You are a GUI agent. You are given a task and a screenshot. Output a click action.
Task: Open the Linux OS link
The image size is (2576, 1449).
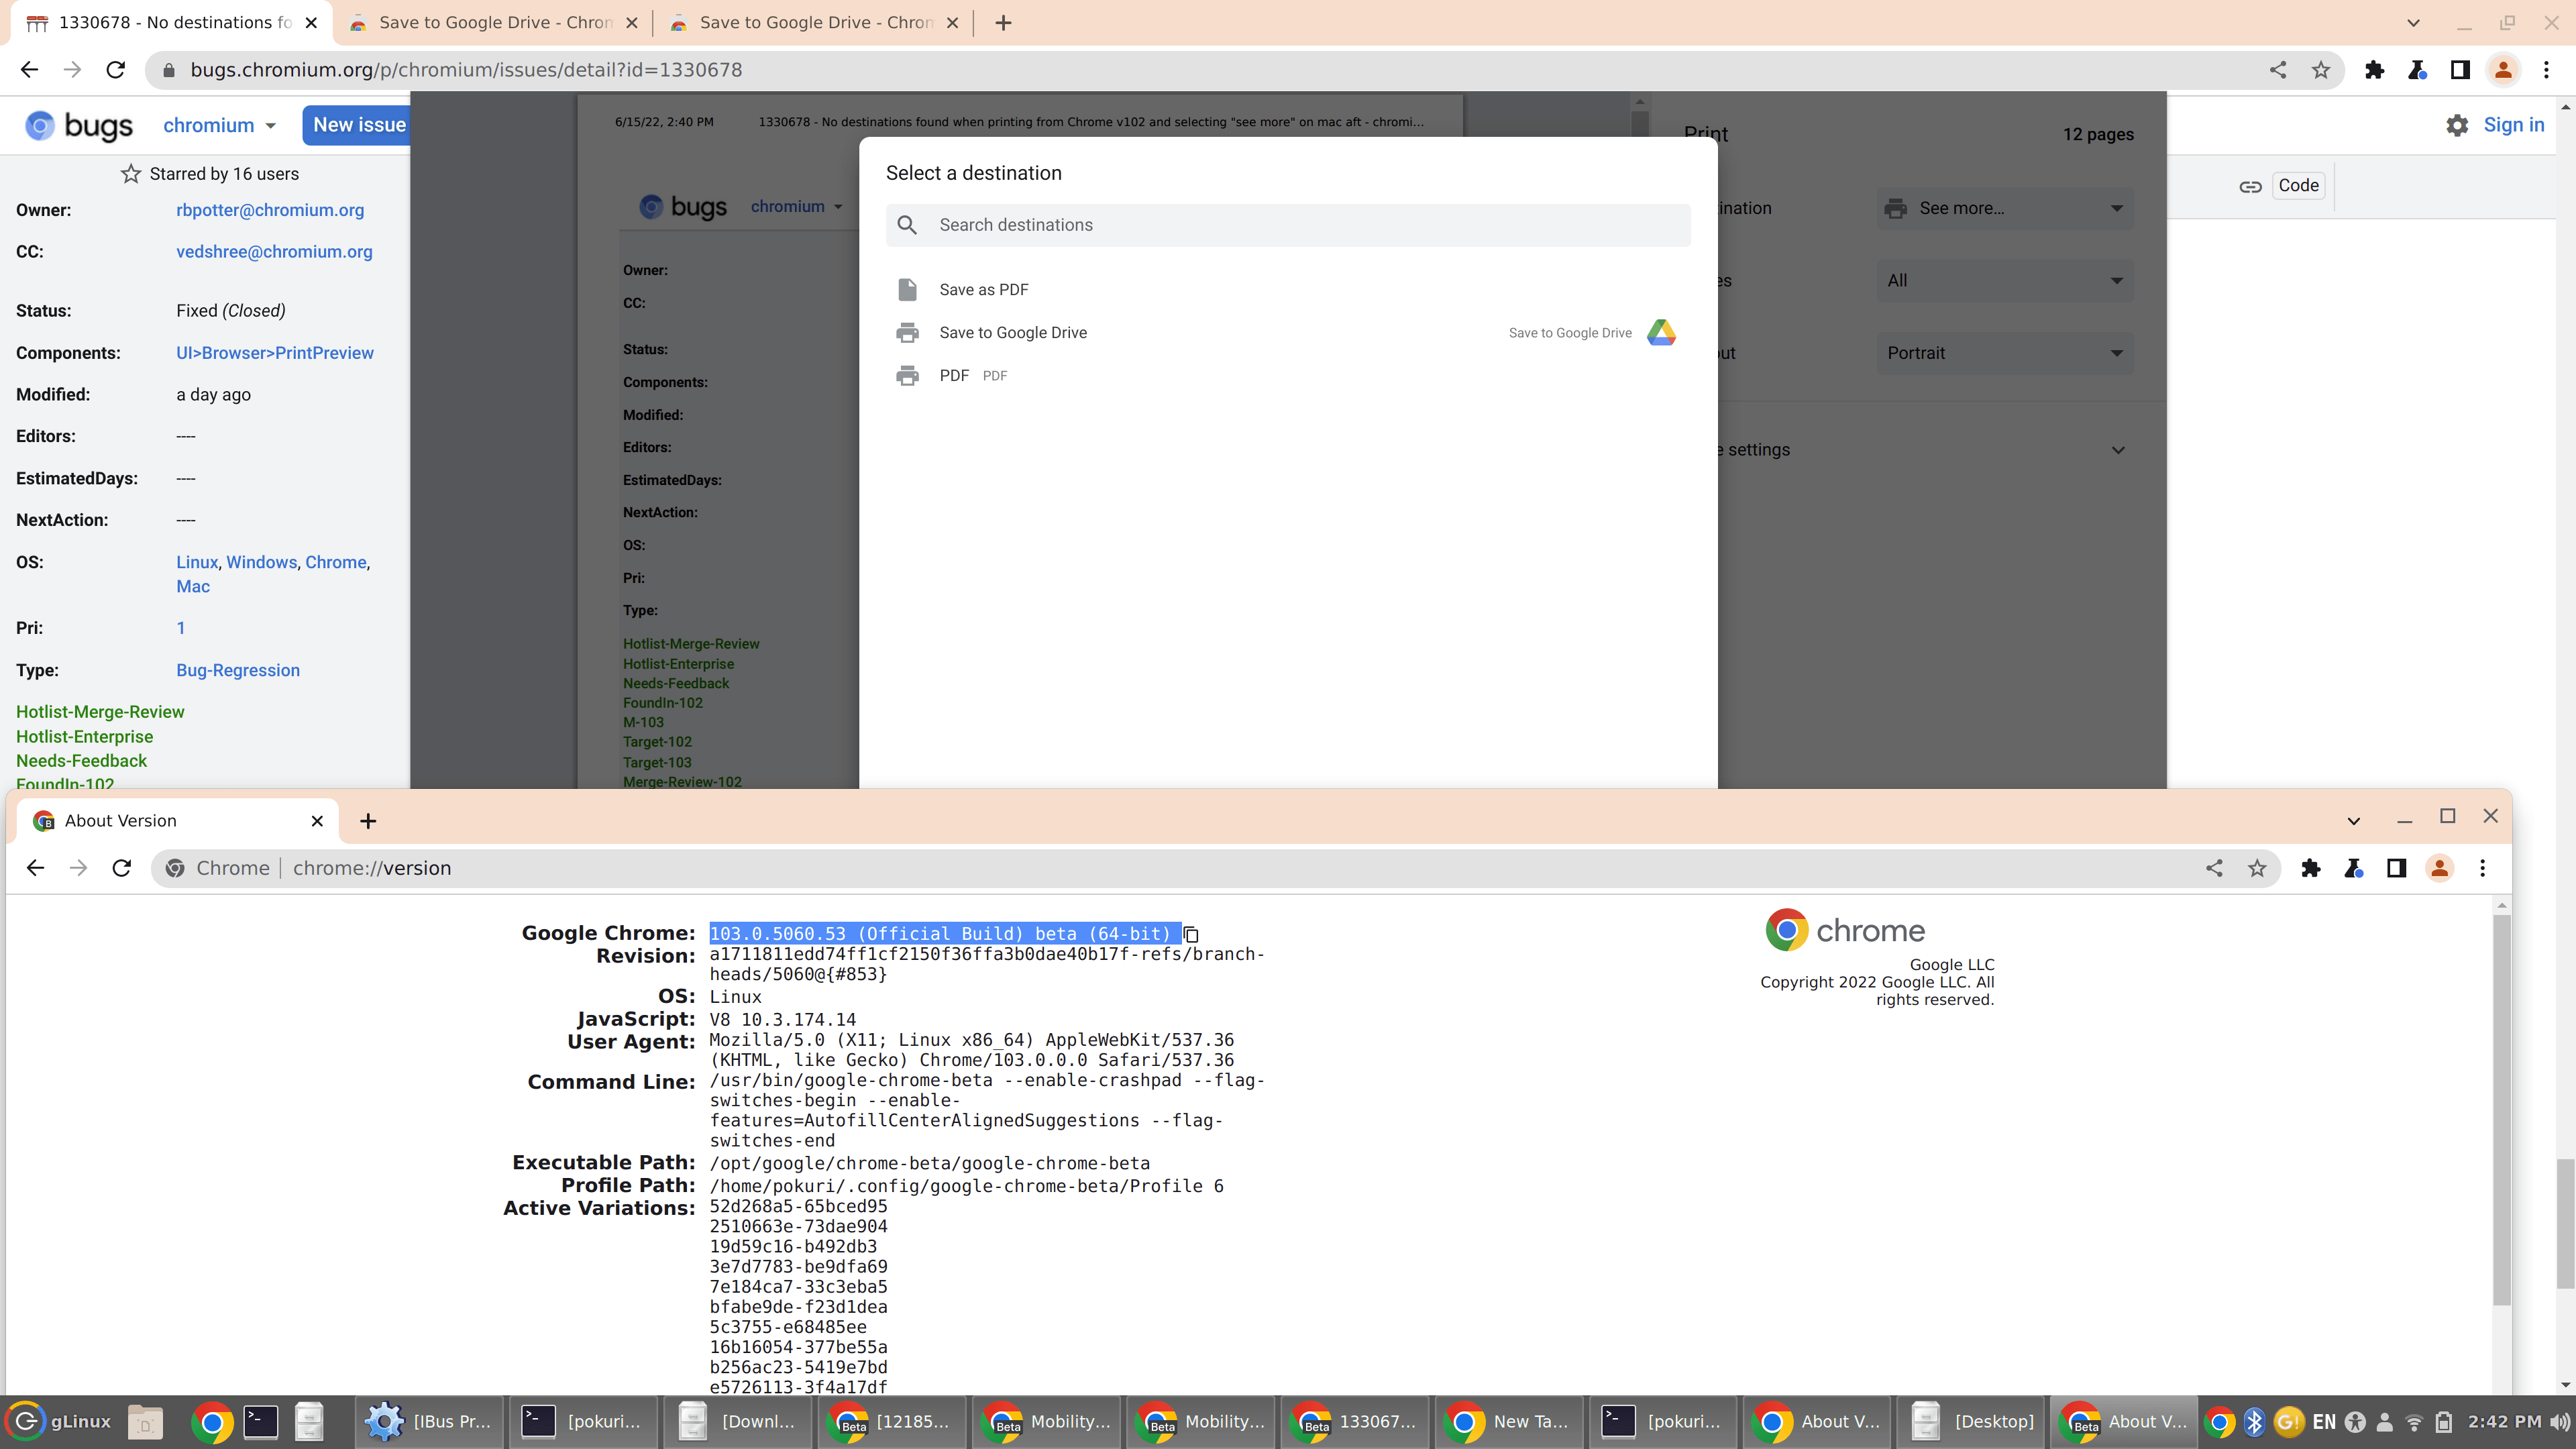[x=197, y=562]
